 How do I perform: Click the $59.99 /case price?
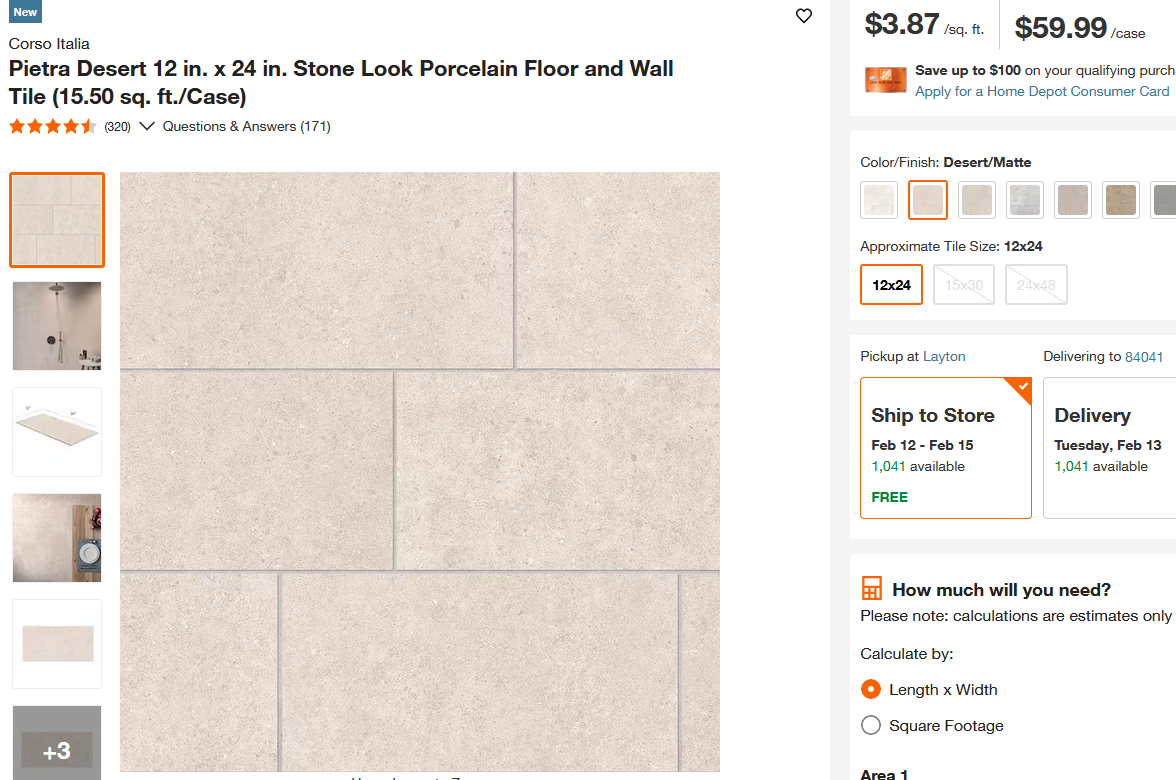coord(1079,28)
